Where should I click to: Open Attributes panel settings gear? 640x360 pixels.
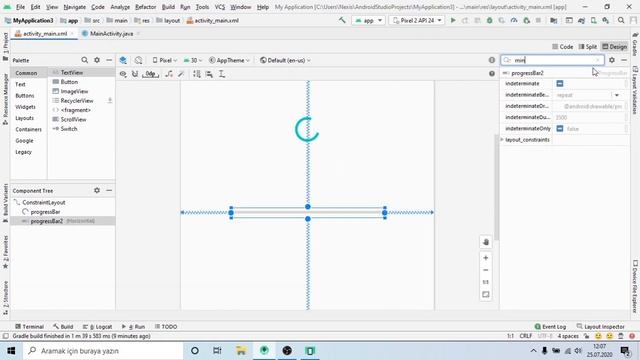611,60
